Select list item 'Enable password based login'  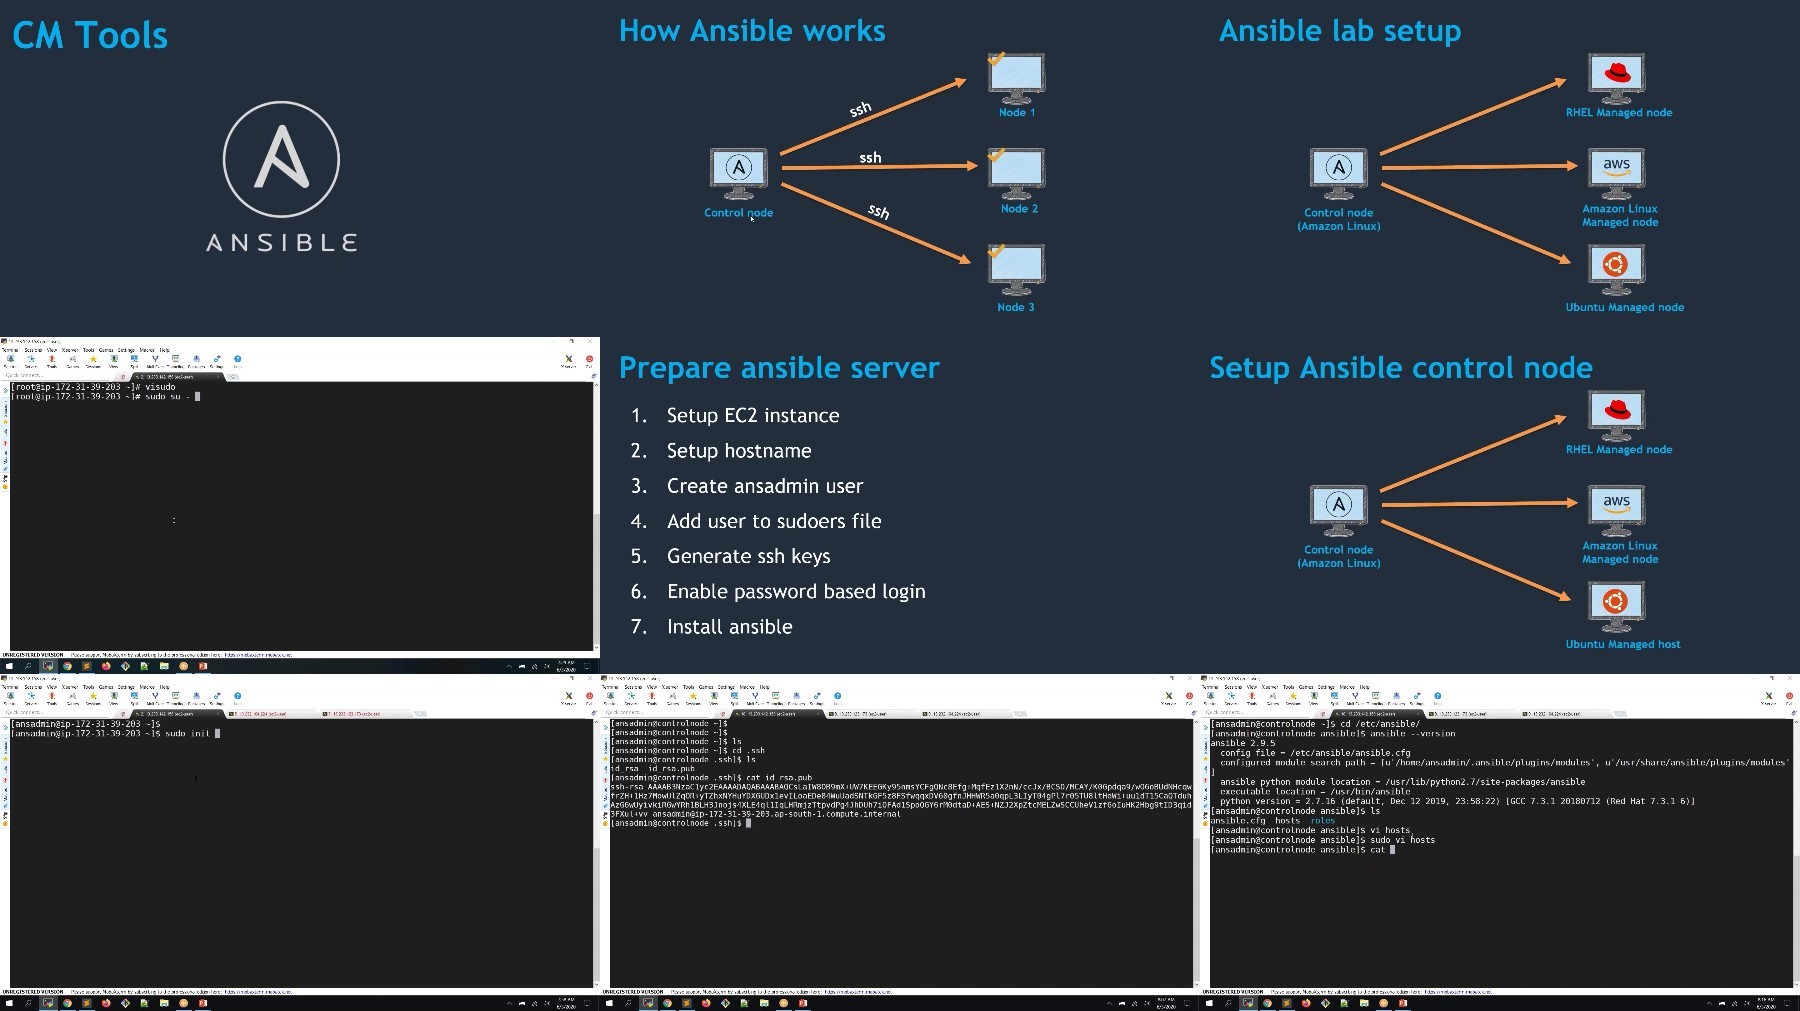point(796,592)
